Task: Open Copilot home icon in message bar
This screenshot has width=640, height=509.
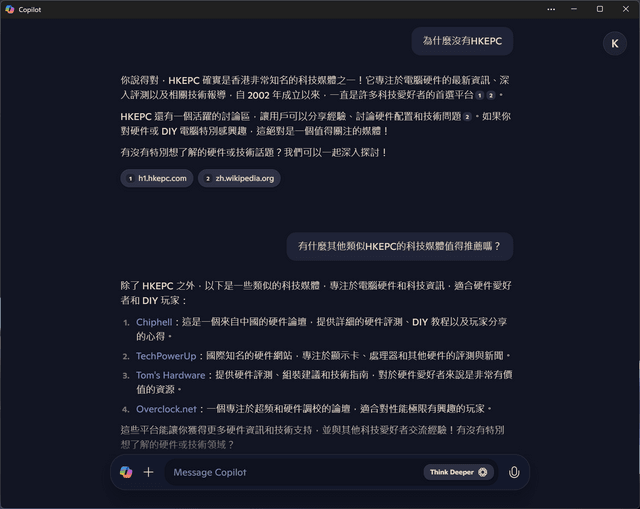Action: tap(126, 472)
